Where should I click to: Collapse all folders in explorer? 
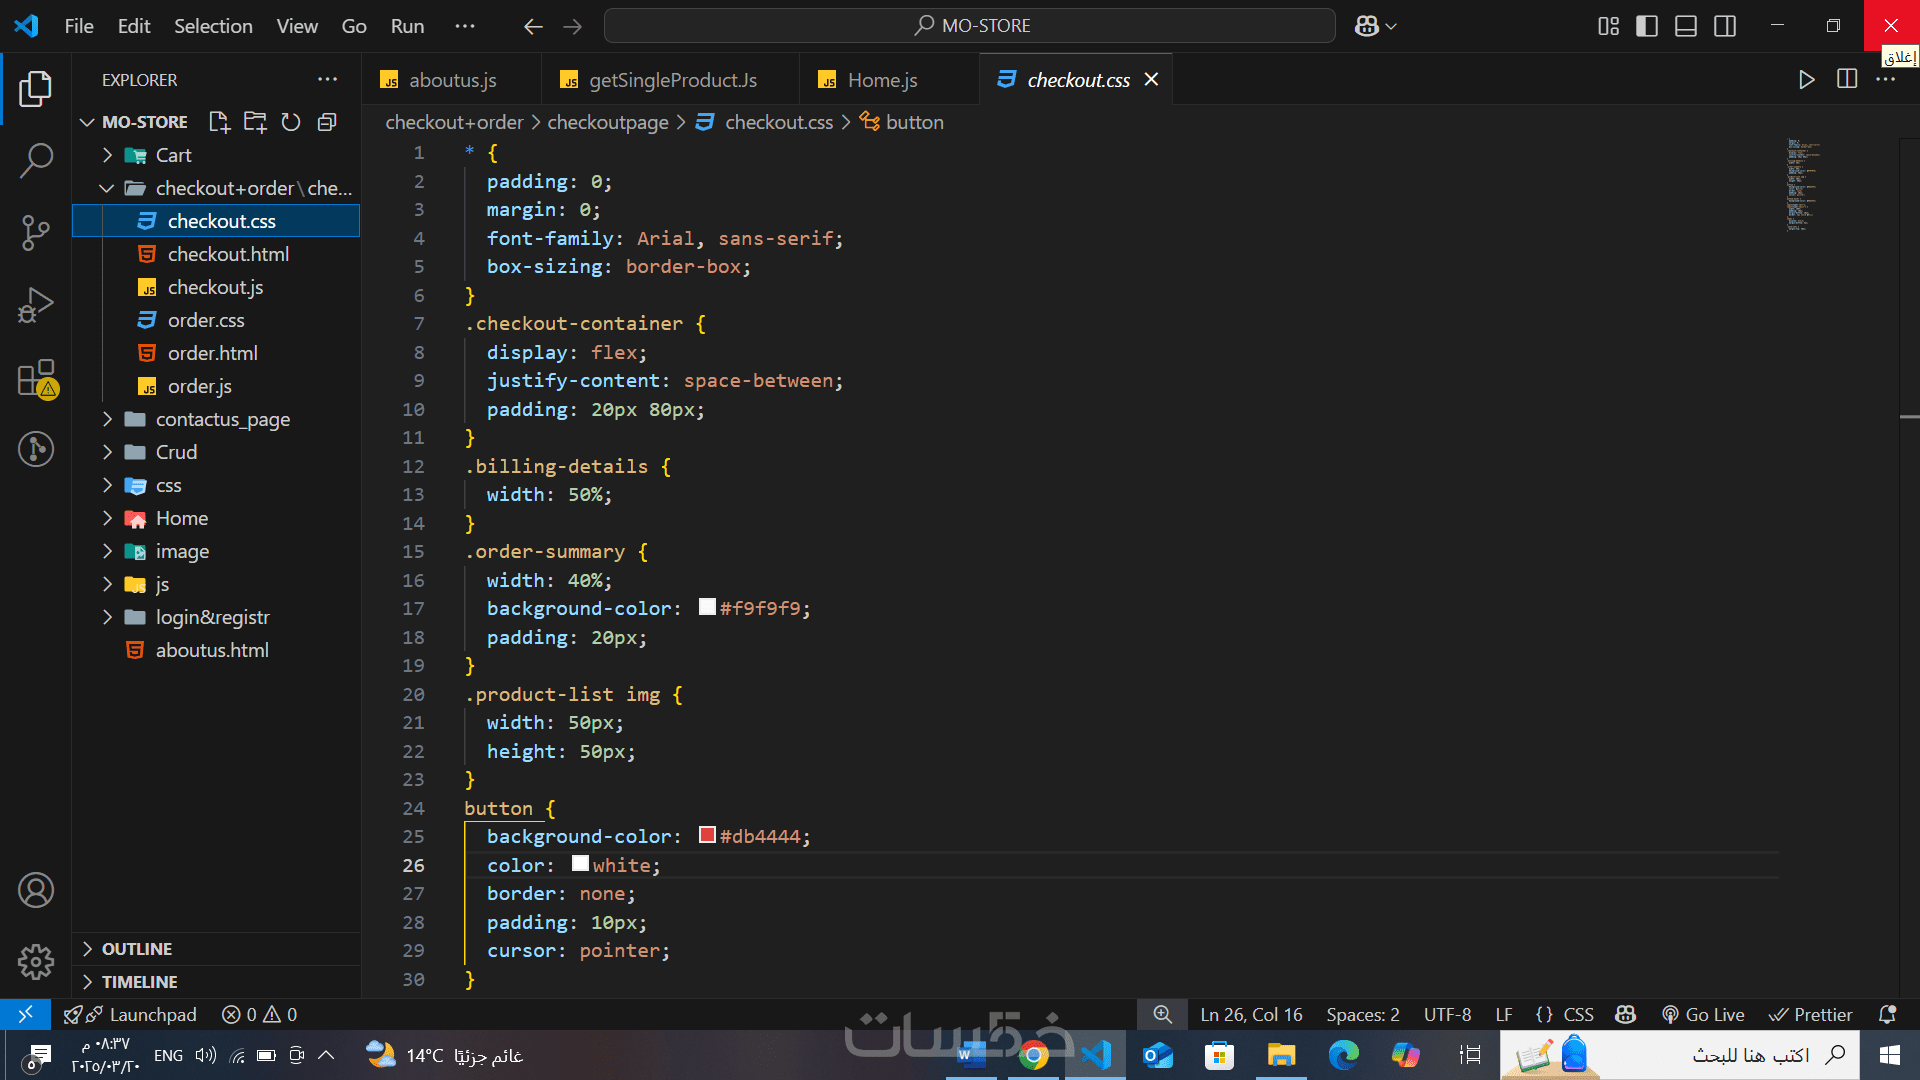click(x=327, y=122)
